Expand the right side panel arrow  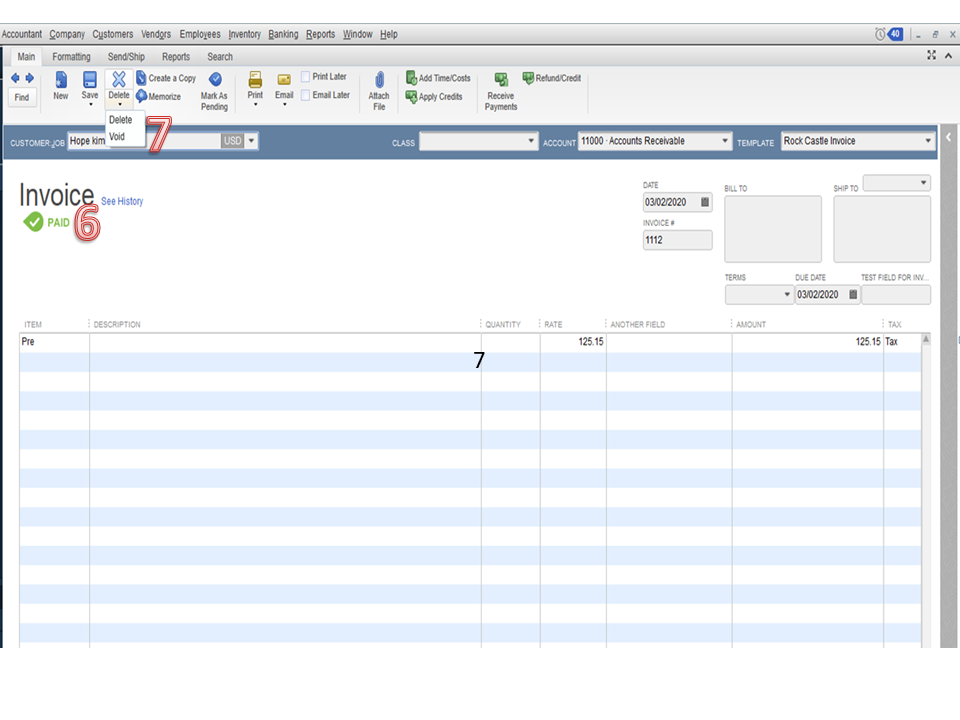pos(948,137)
